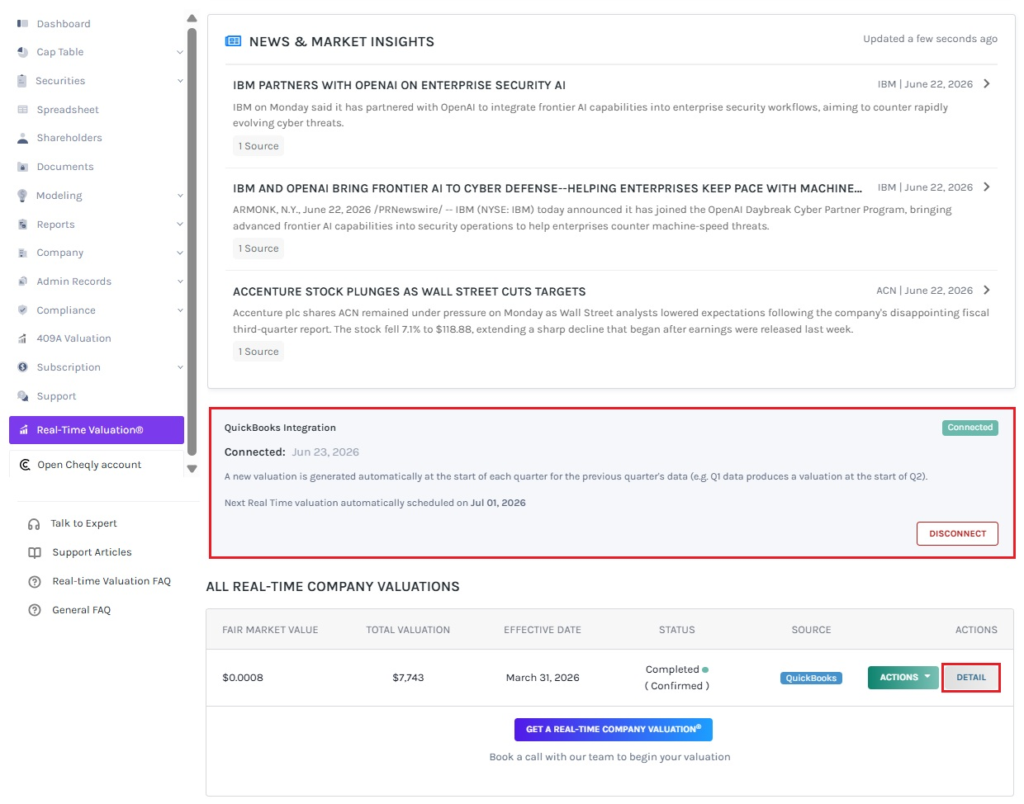Click 1 Source under IBM Partners article
The height and width of the screenshot is (804, 1024).
click(x=259, y=146)
